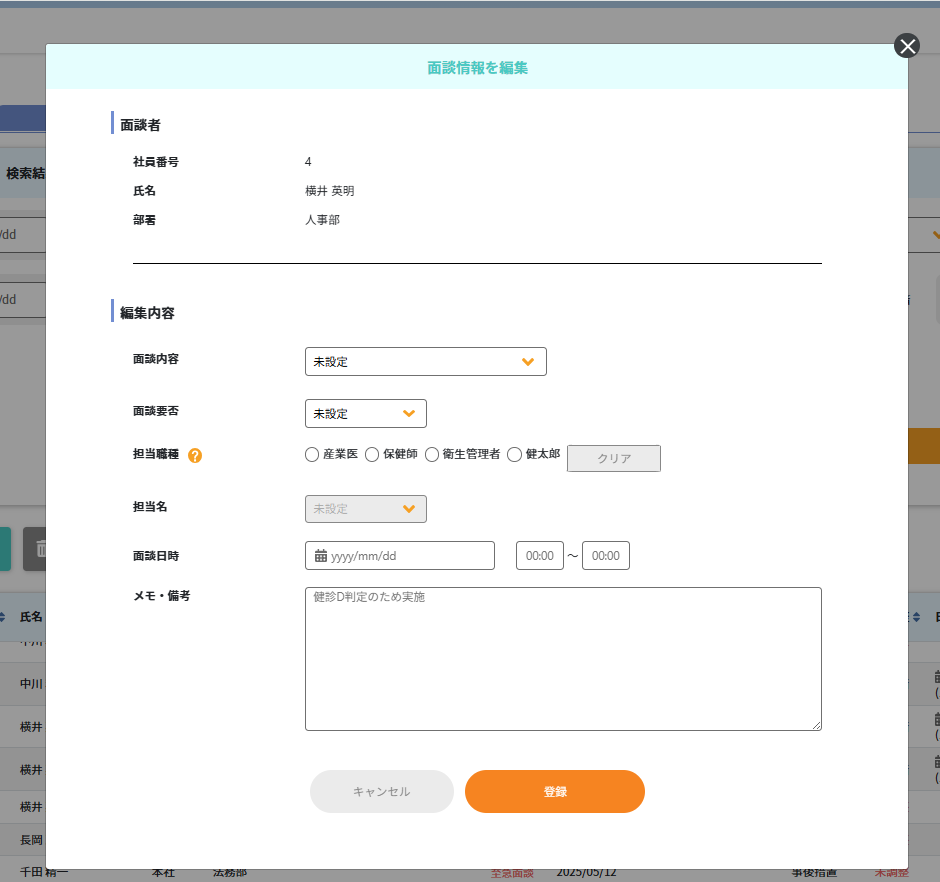Screen dimensions: 940x882
Task: Click the orange chevron in 面談要否 dropdown
Action: 409,413
